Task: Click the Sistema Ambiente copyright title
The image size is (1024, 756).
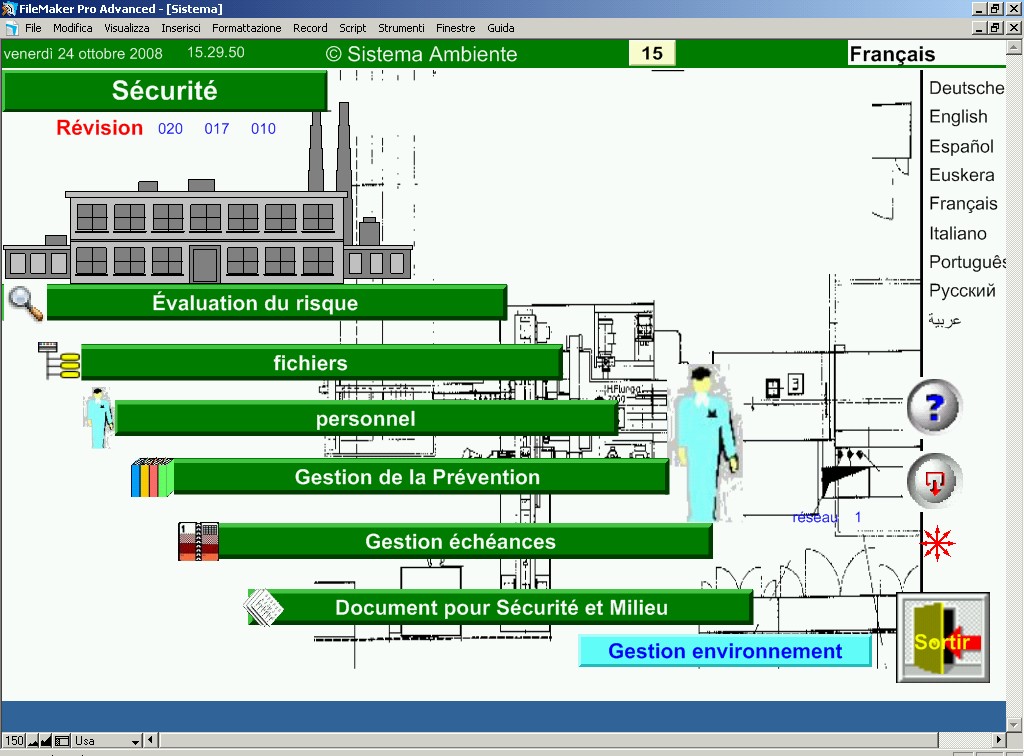Action: click(x=421, y=54)
